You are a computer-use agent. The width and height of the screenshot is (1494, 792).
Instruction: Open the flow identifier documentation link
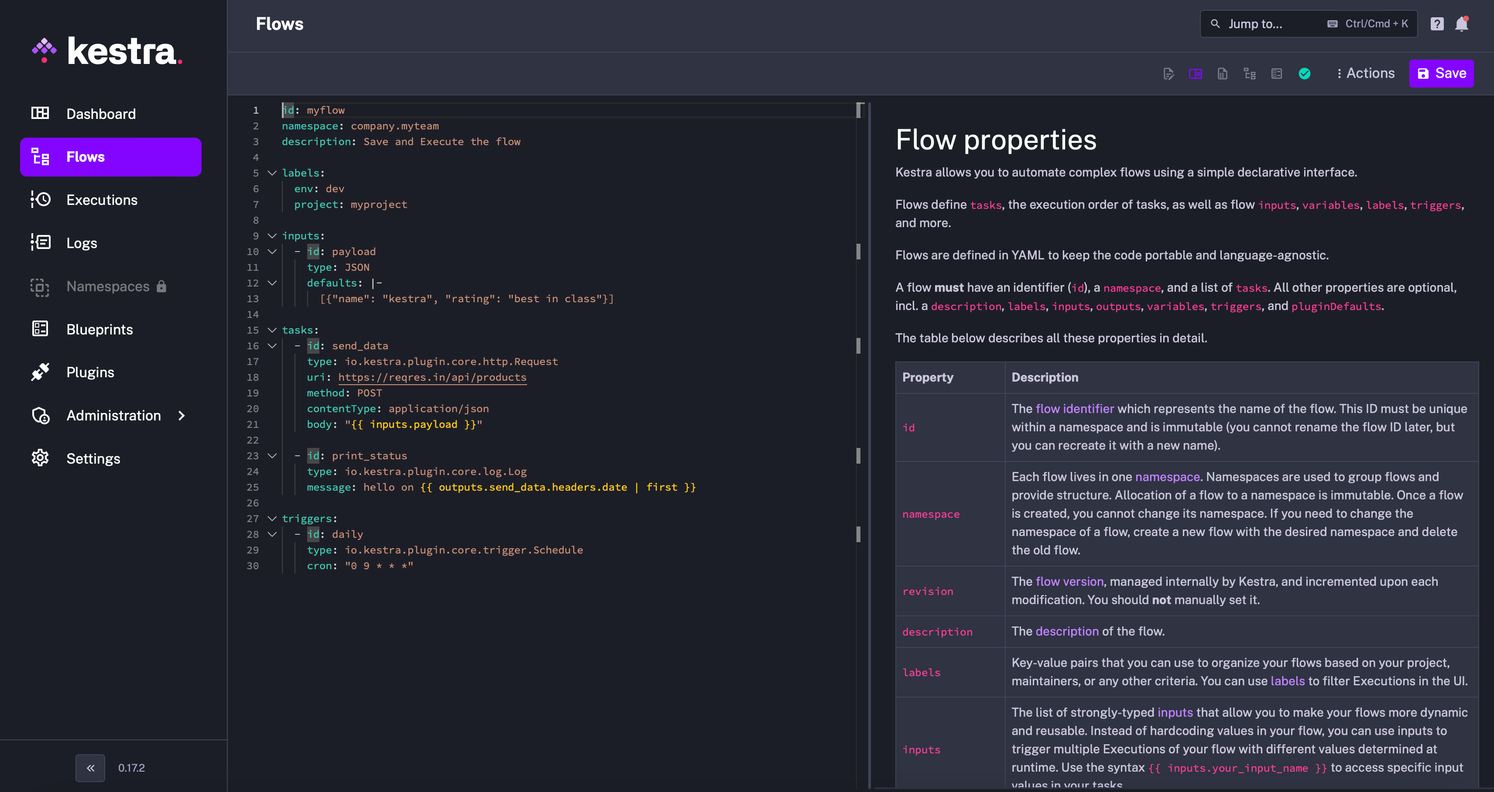(1074, 409)
